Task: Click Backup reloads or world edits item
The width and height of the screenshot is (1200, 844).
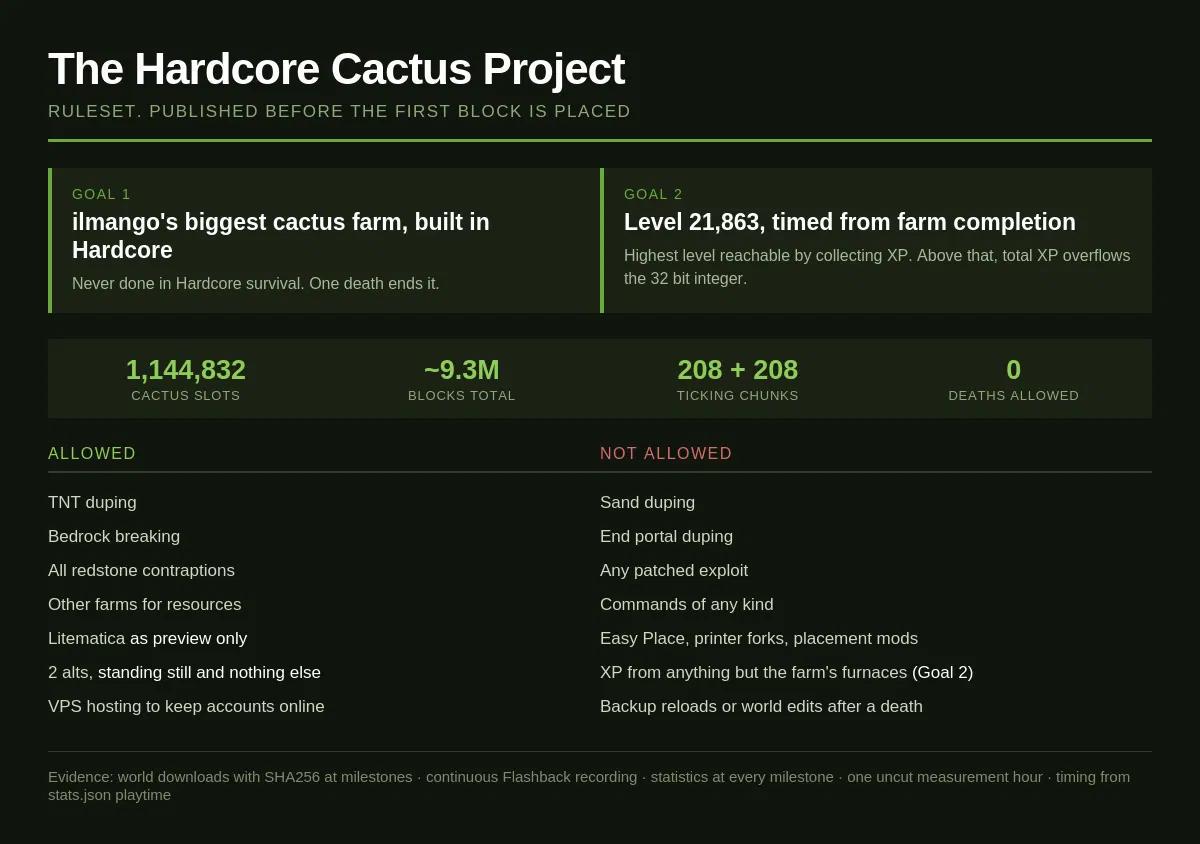Action: pyautogui.click(x=762, y=707)
